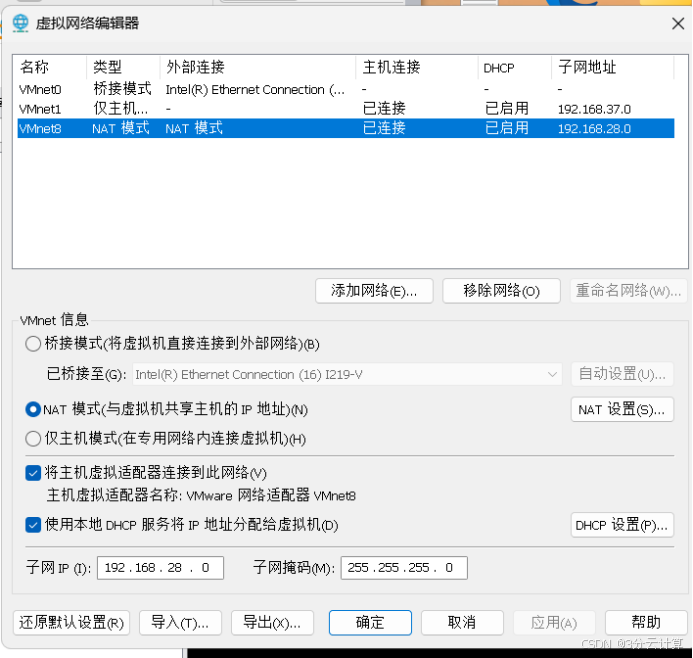
Task: Close the 虚拟网络编辑器 dialog
Action: pos(678,23)
